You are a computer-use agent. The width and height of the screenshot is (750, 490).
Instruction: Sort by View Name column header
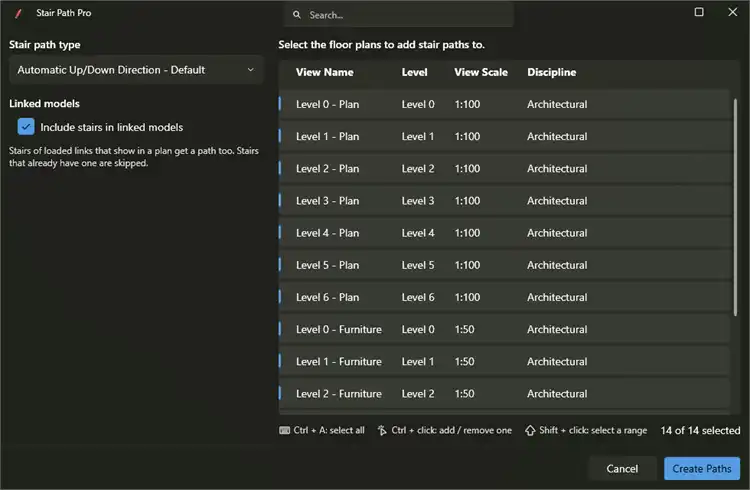[x=324, y=72]
